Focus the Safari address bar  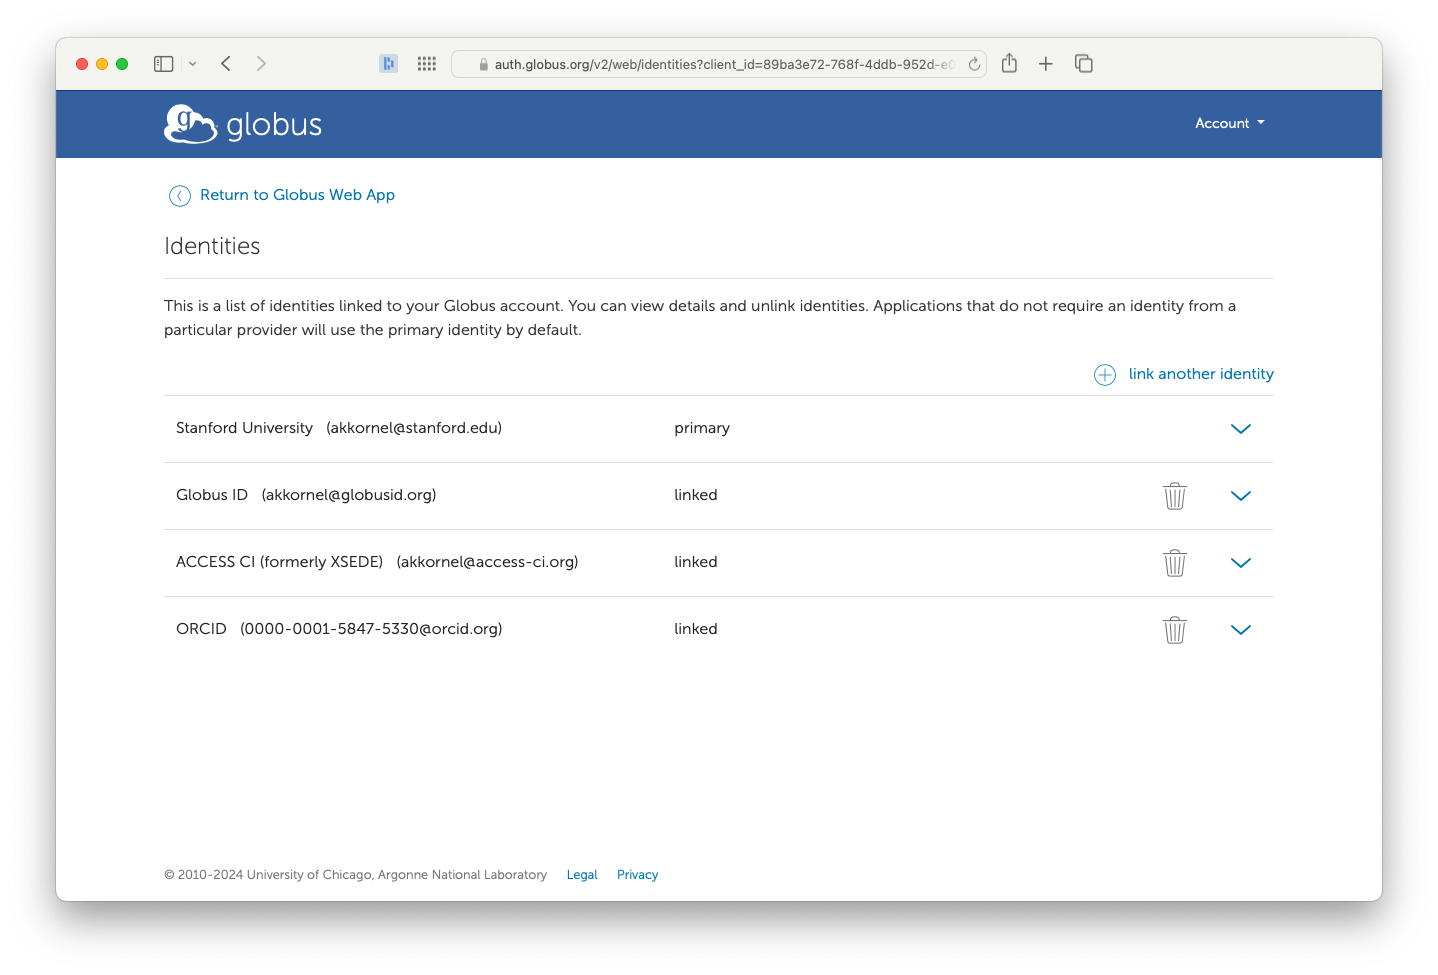click(719, 64)
